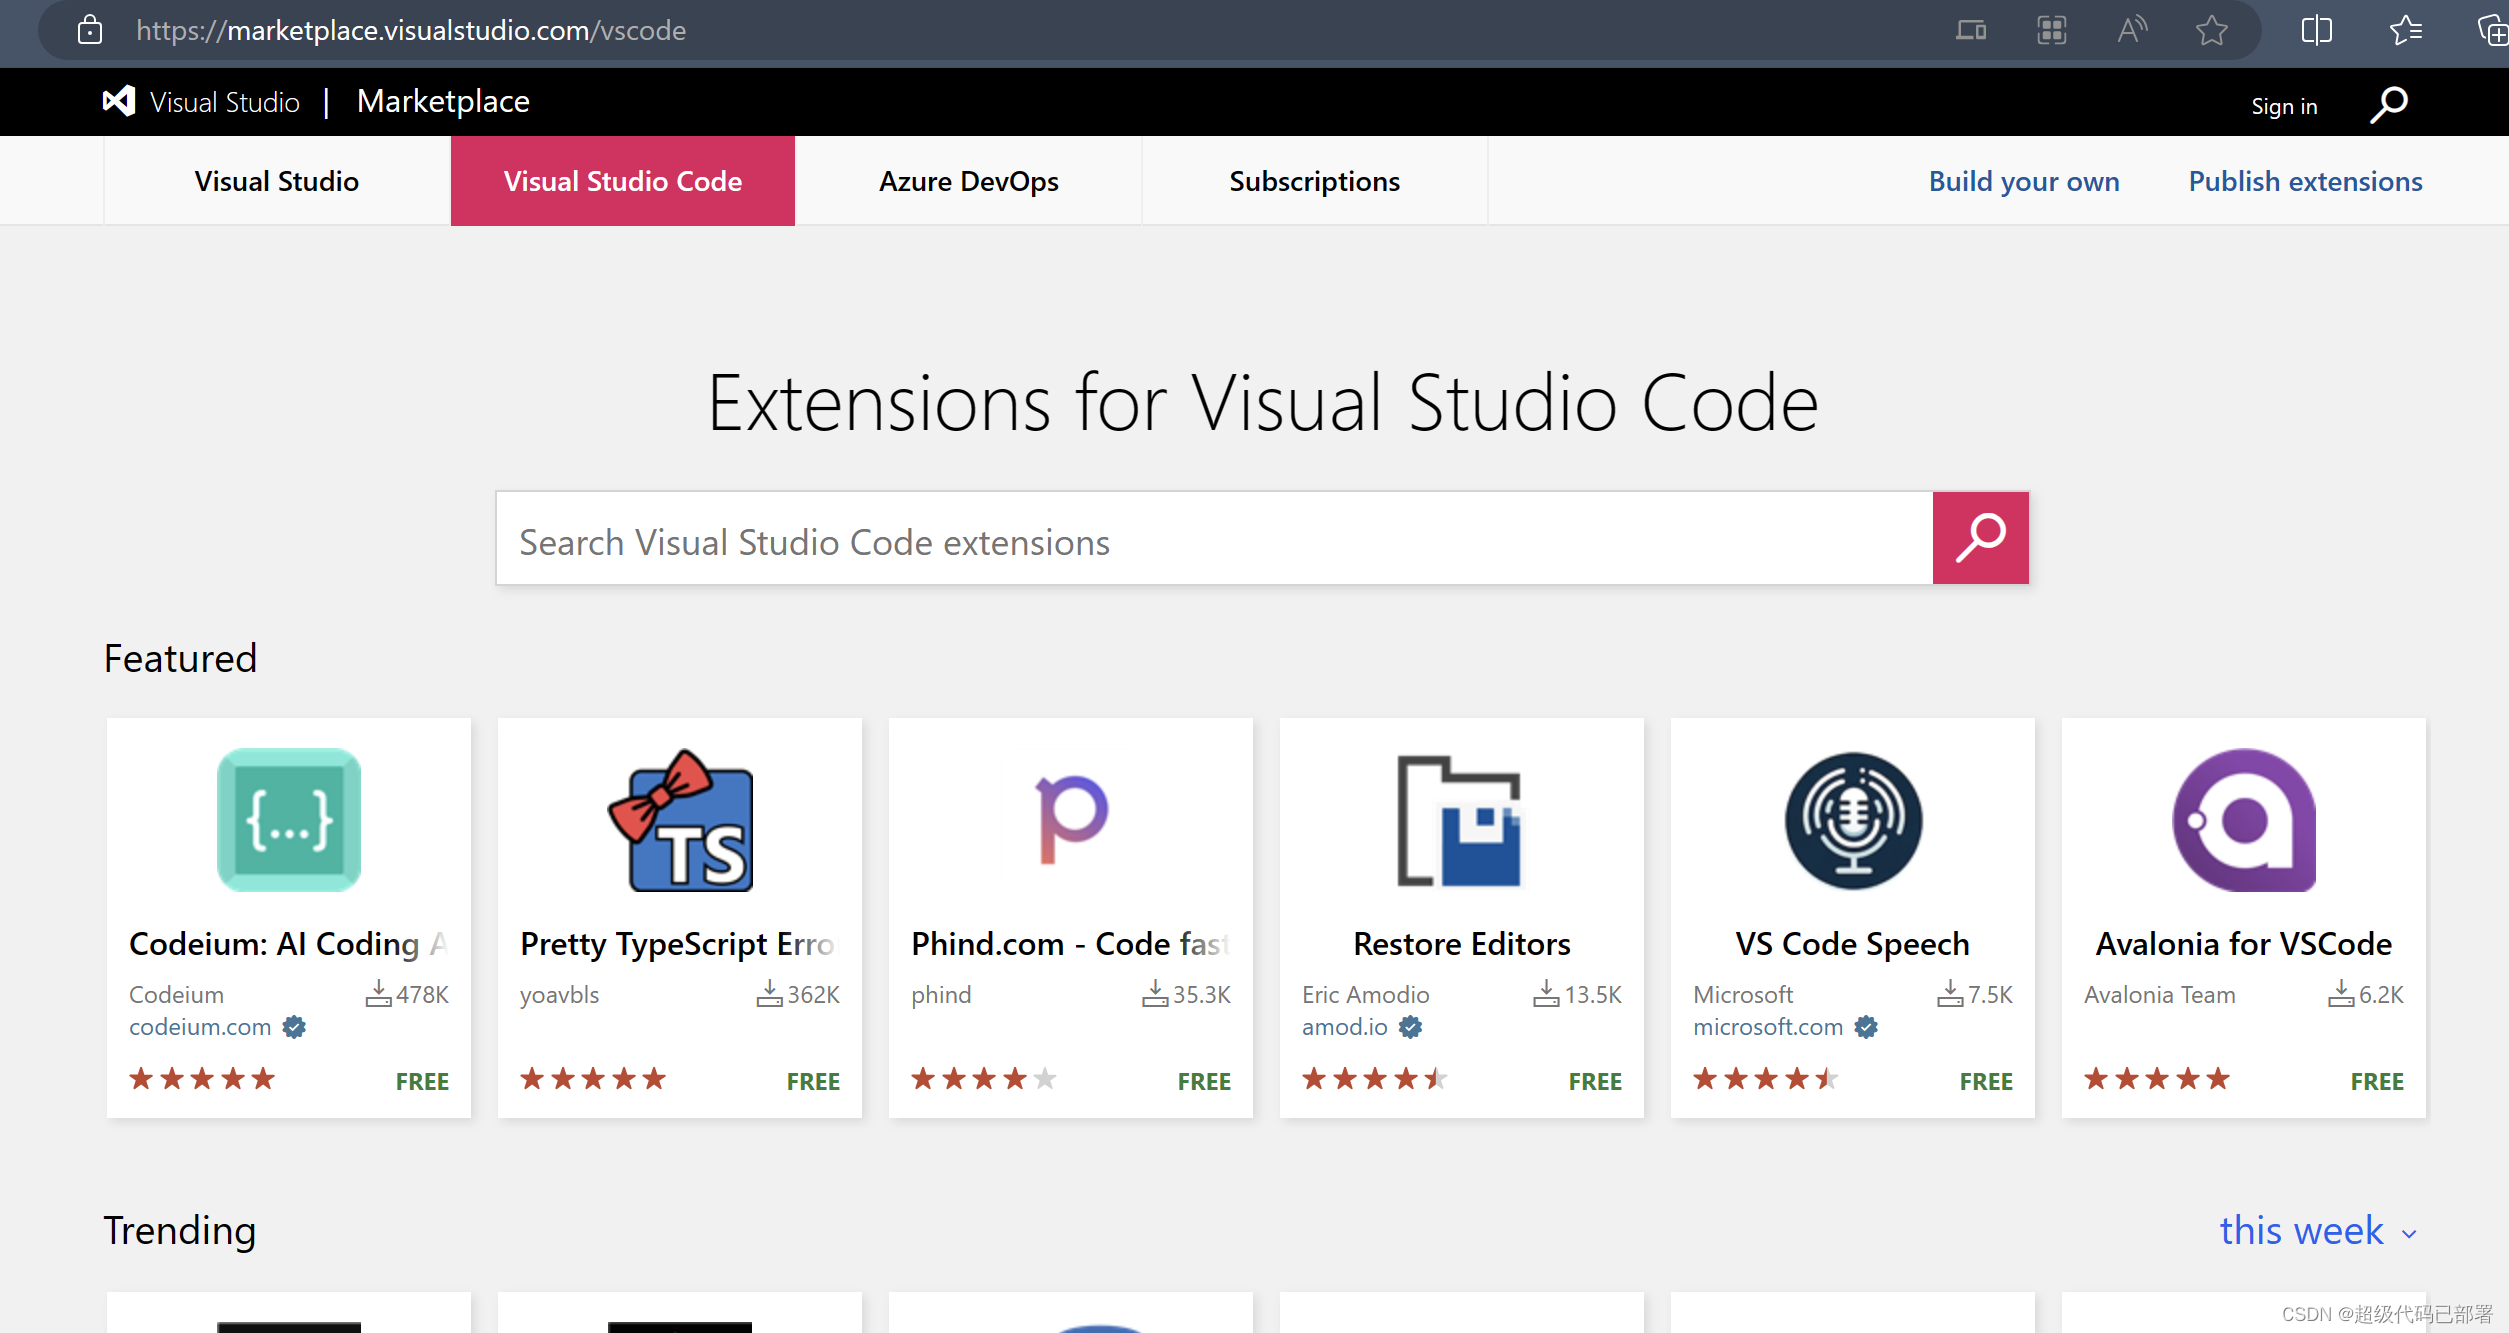
Task: Click the Pretty TypeScript Errors extension icon
Action: (684, 817)
